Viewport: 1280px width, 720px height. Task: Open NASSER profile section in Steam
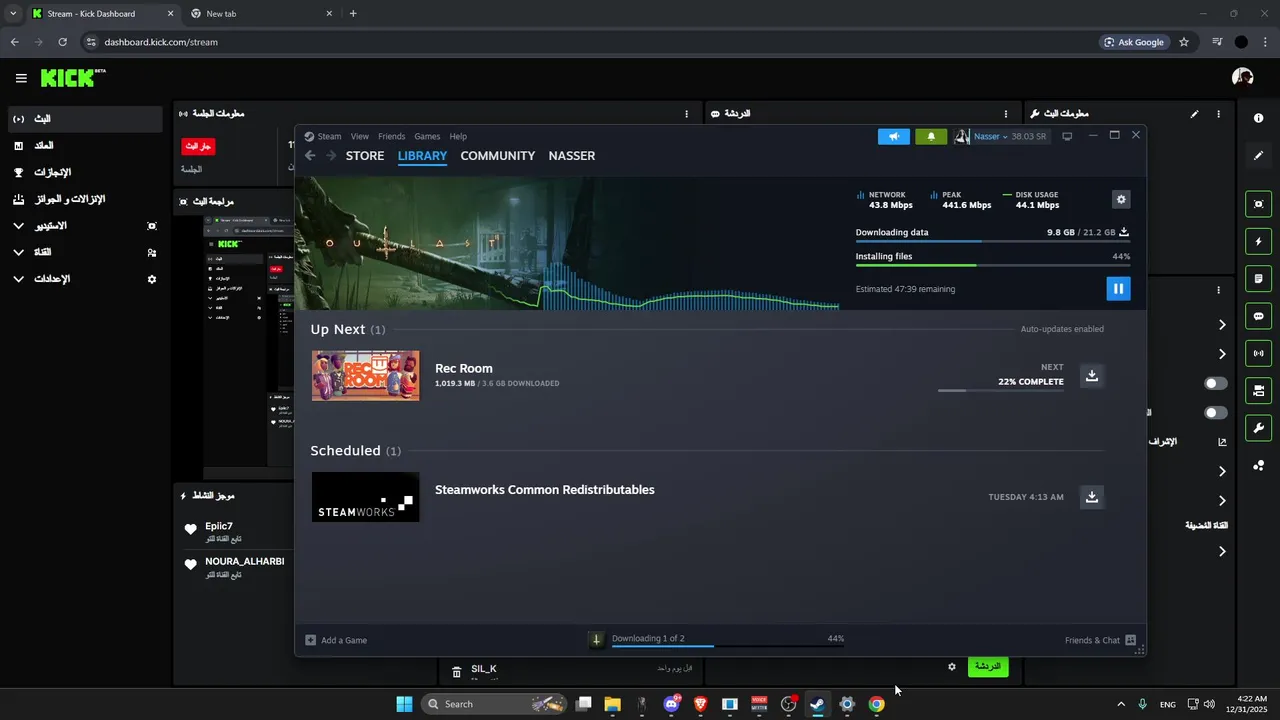click(572, 156)
